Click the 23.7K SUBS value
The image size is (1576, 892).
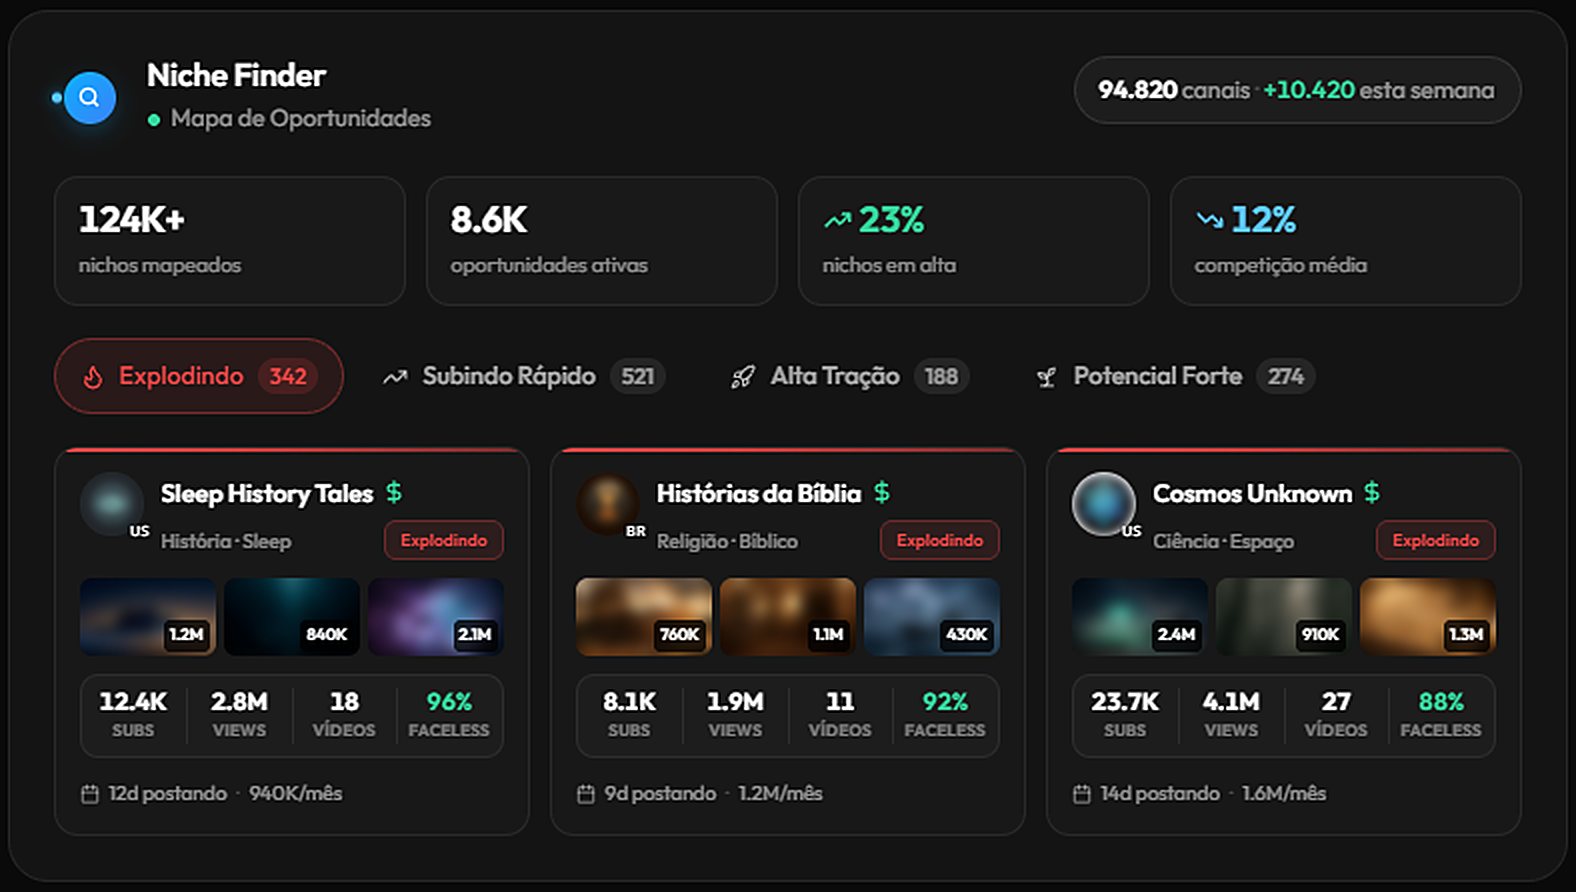[x=1125, y=702]
